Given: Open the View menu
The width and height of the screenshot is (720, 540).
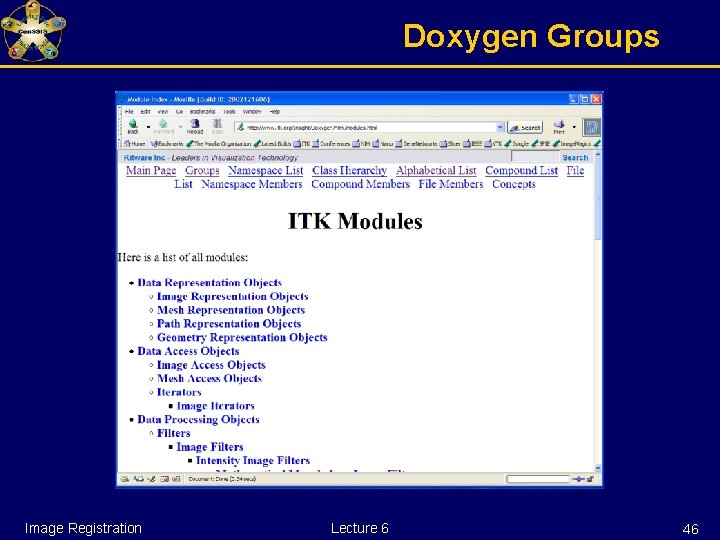Looking at the screenshot, I should tap(163, 112).
